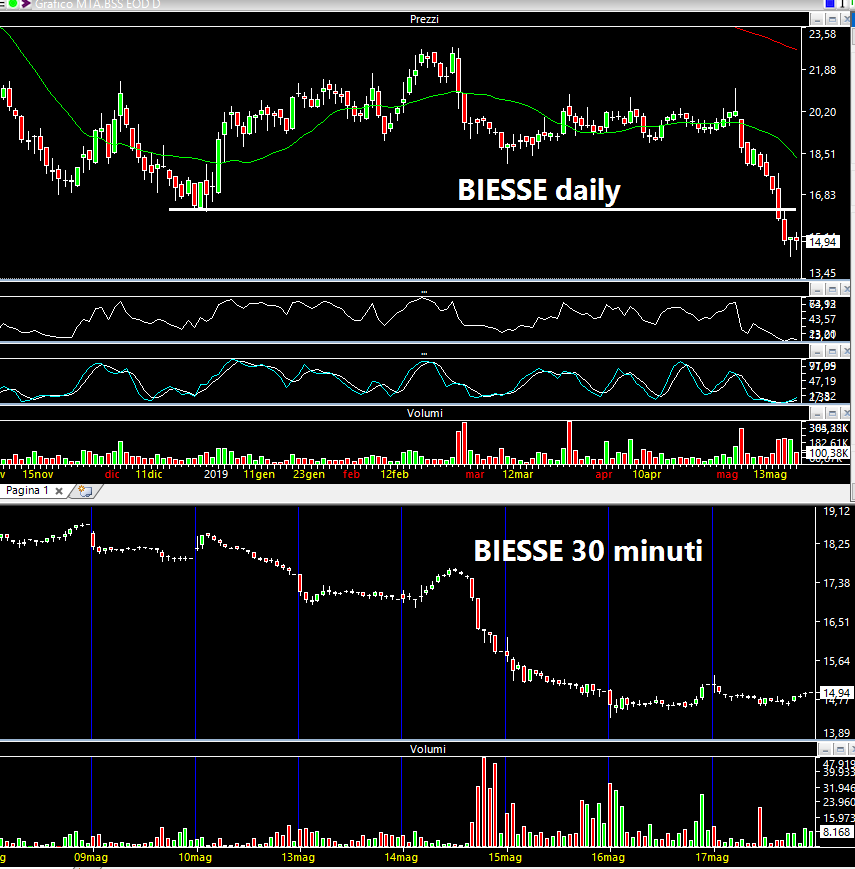Click the 09mag date label
This screenshot has height=869, width=855.
[91, 857]
